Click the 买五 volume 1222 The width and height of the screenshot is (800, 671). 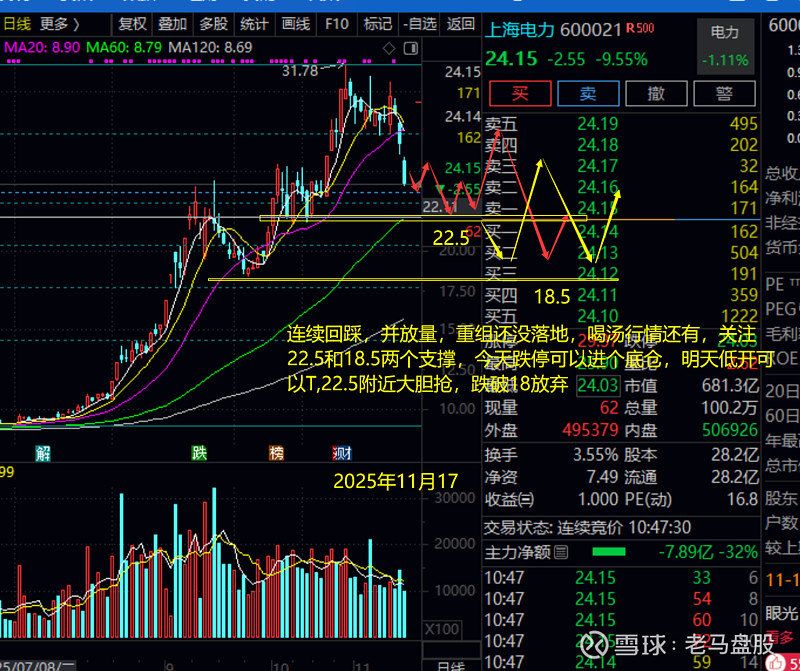tap(740, 316)
